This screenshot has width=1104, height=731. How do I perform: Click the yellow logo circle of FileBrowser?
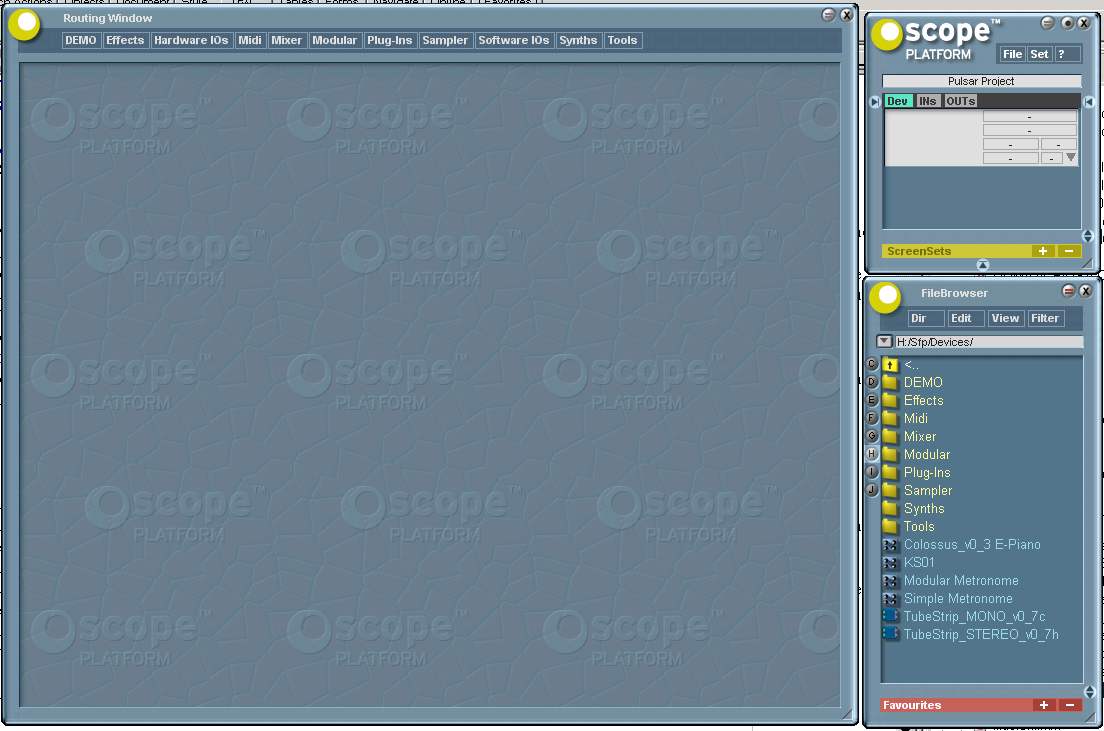click(x=885, y=296)
